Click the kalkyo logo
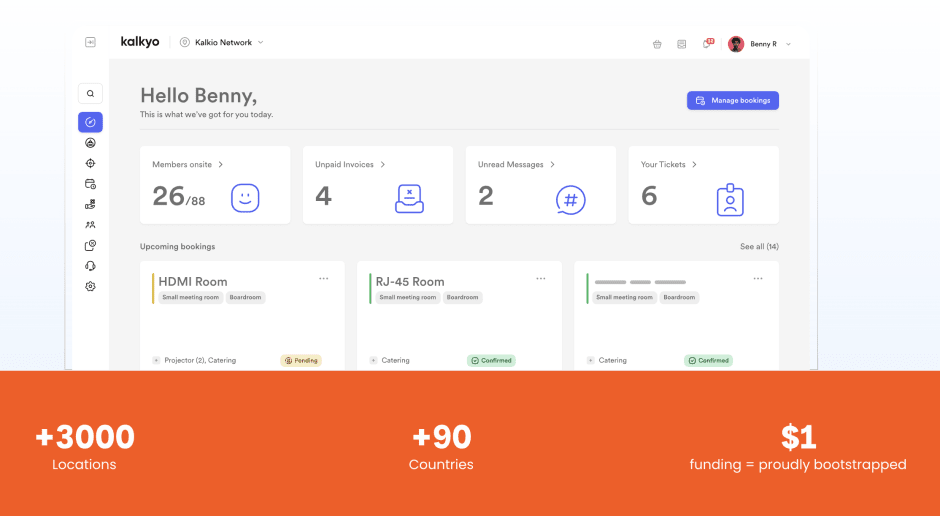 140,42
